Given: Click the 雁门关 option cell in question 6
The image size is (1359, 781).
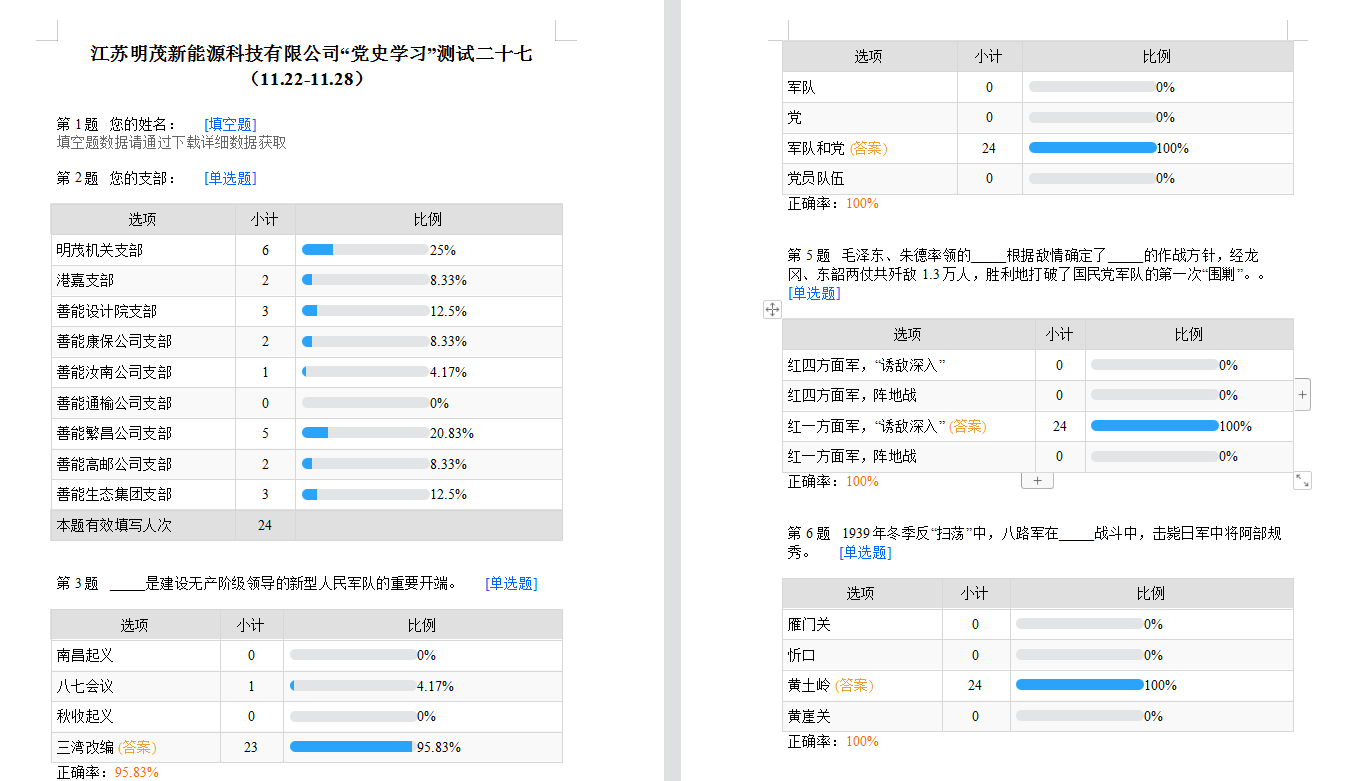Looking at the screenshot, I should point(861,624).
